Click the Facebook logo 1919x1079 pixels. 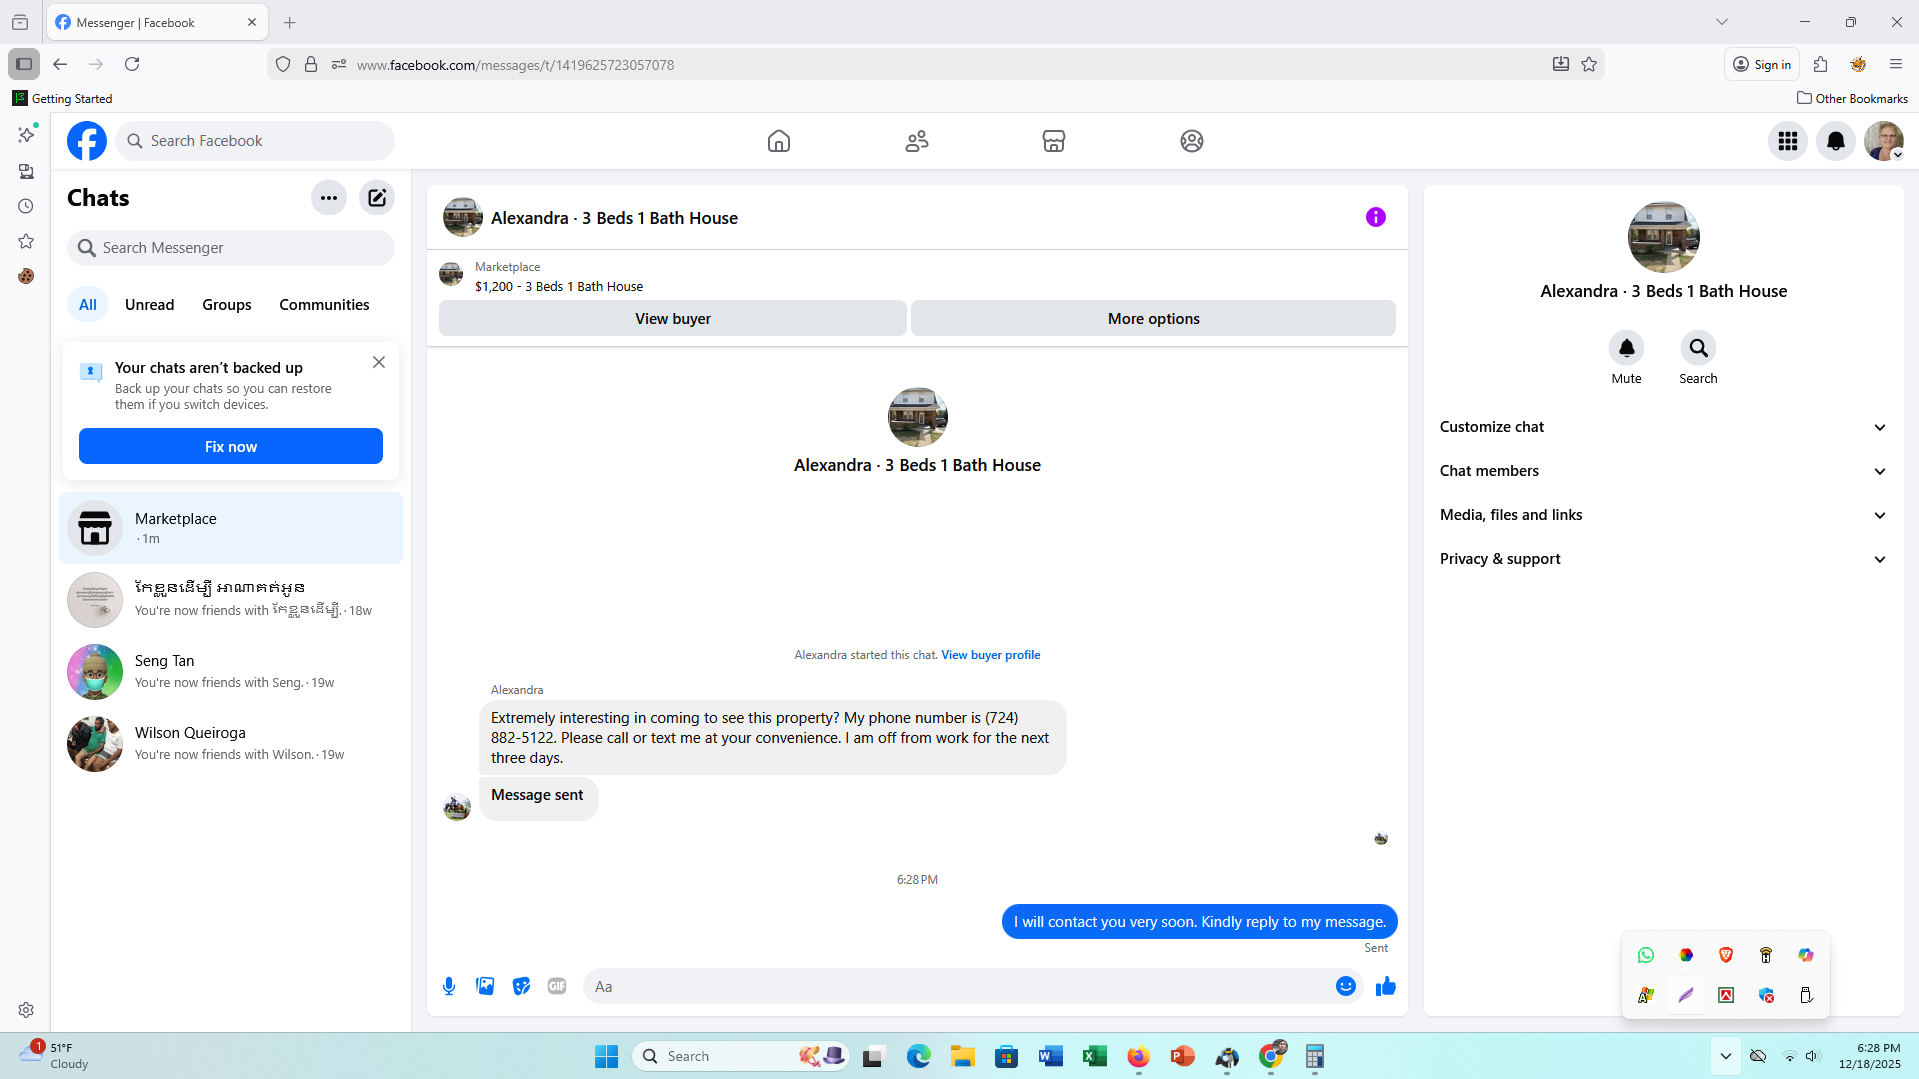[87, 141]
